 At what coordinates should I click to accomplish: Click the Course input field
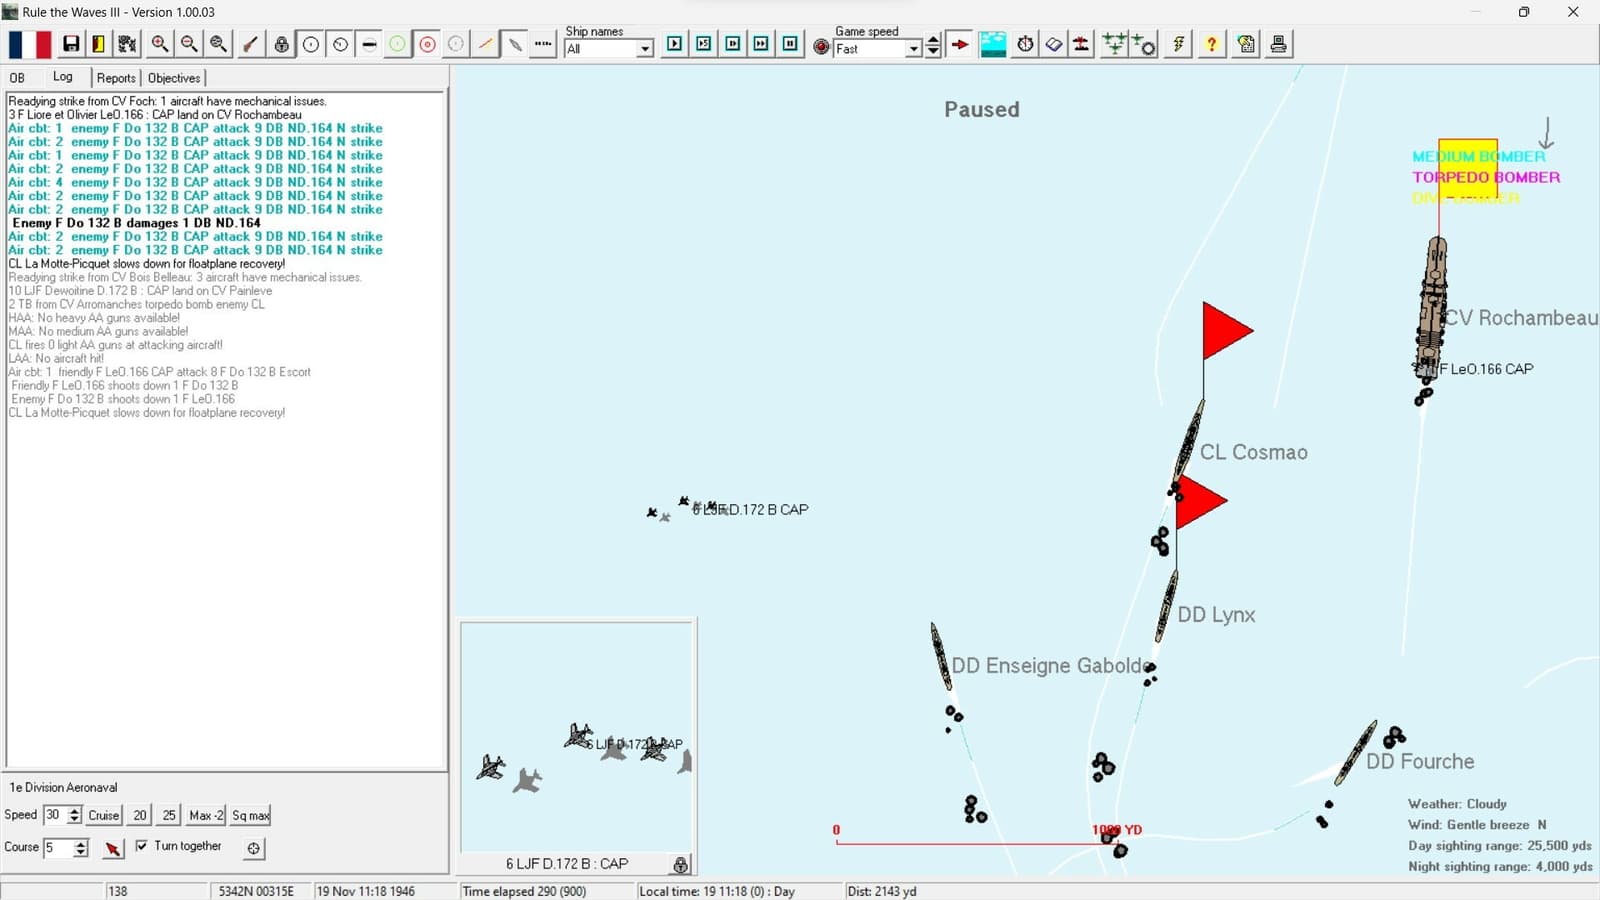[57, 848]
